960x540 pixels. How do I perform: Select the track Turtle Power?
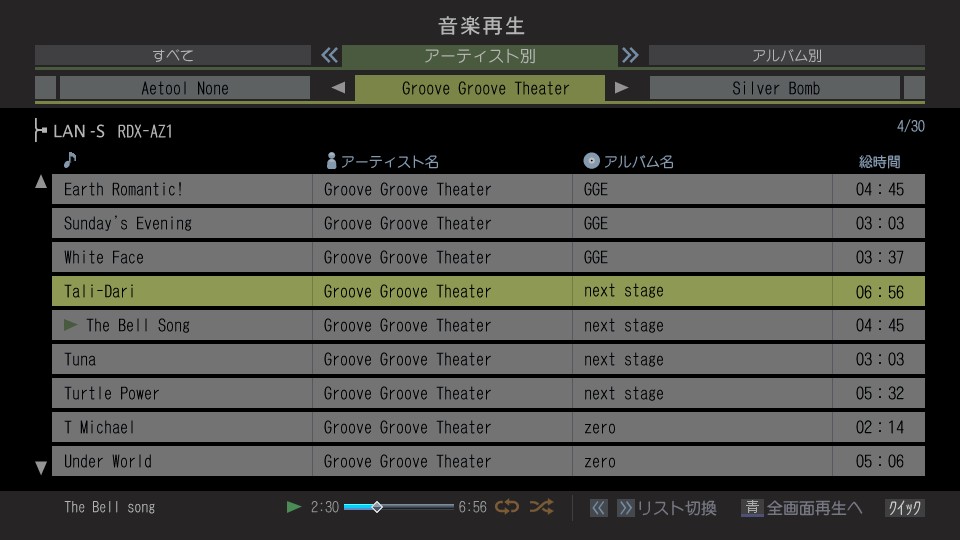click(x=182, y=393)
